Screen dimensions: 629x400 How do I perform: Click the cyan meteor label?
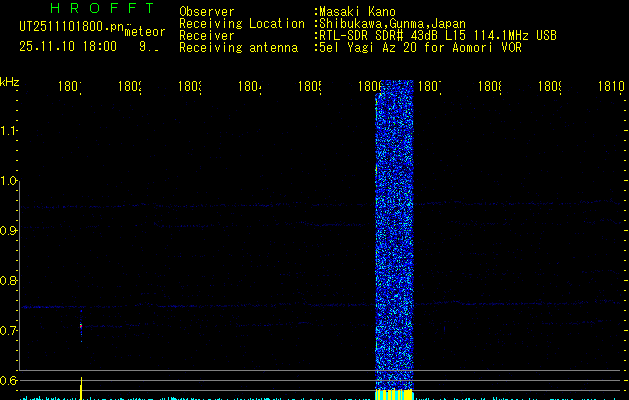pyautogui.click(x=143, y=31)
